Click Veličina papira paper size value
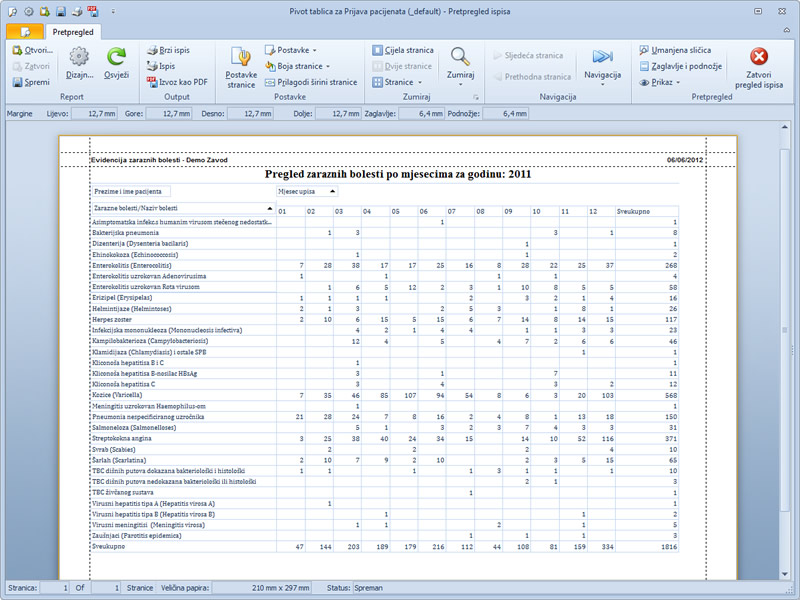The image size is (800, 600). tap(262, 588)
